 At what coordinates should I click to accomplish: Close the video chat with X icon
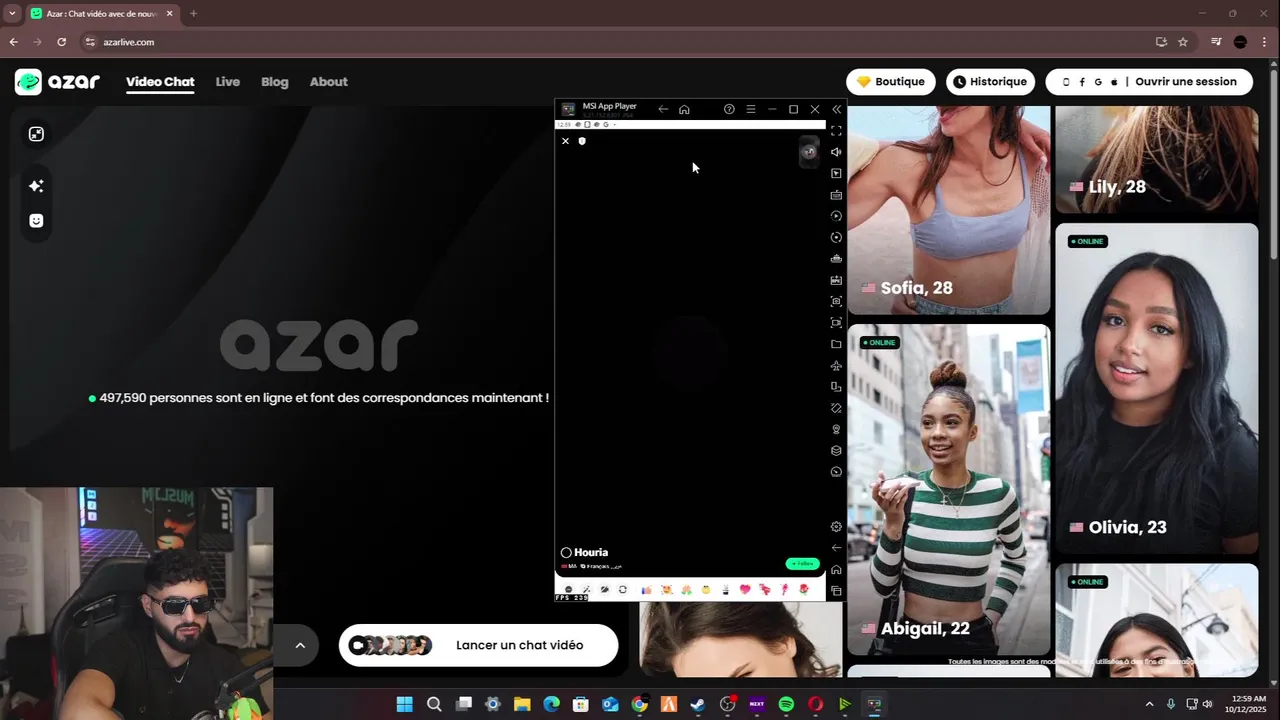point(565,141)
